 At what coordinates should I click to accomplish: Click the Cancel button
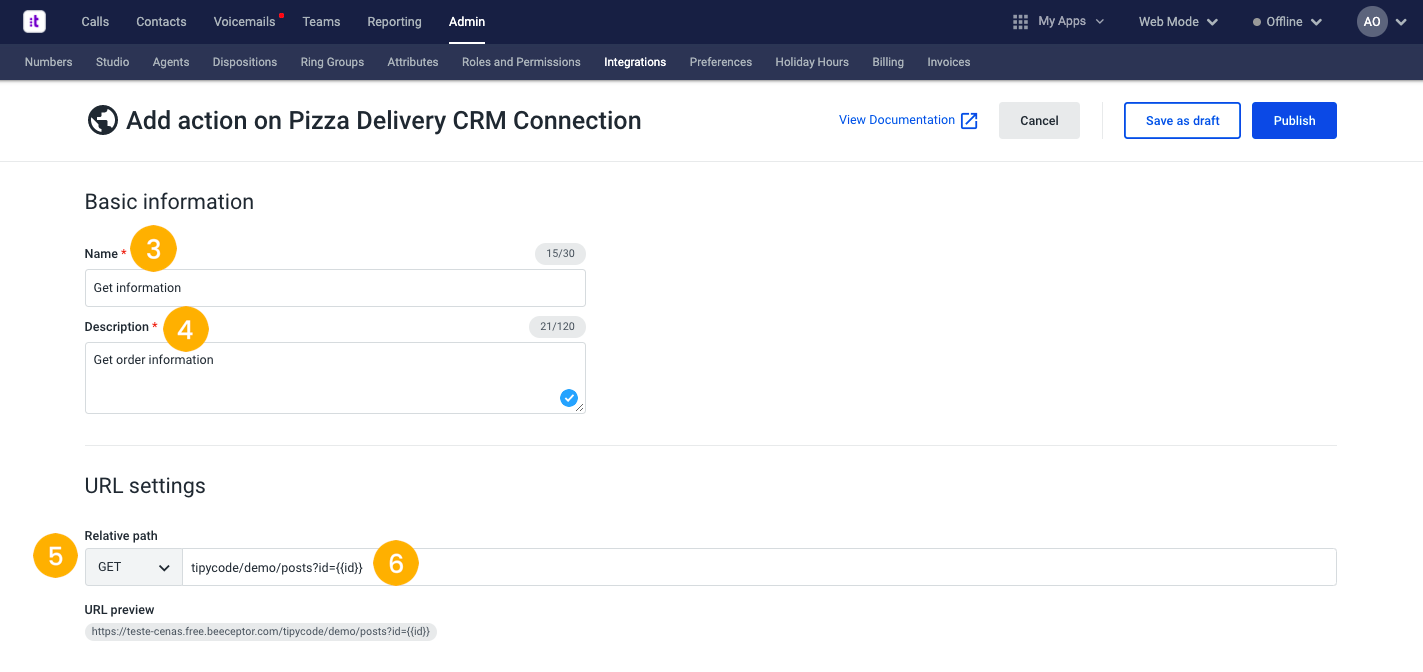(1039, 120)
